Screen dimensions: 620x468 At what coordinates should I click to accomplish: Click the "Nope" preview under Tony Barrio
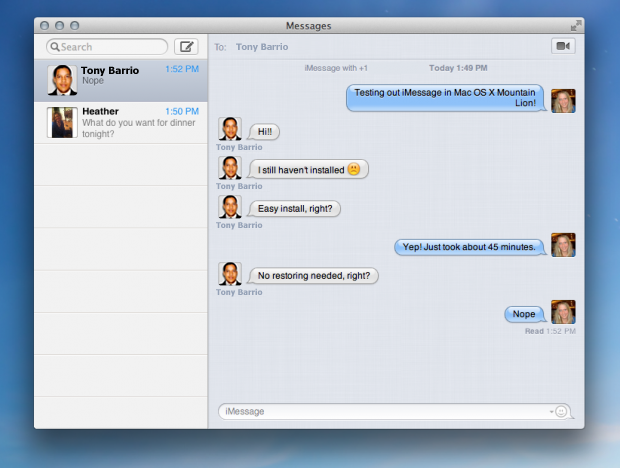93,81
